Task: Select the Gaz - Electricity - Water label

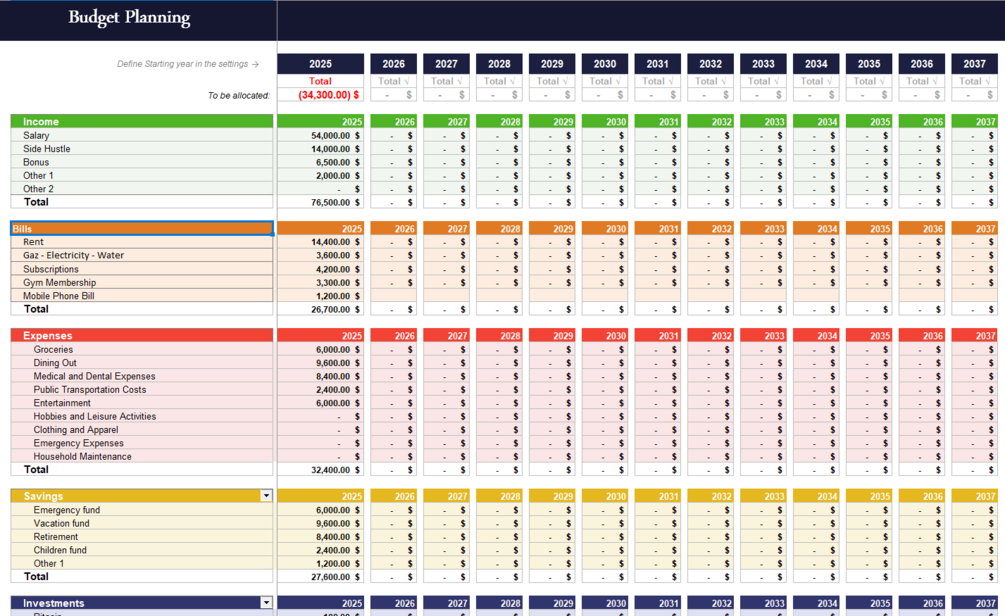Action: tap(74, 255)
